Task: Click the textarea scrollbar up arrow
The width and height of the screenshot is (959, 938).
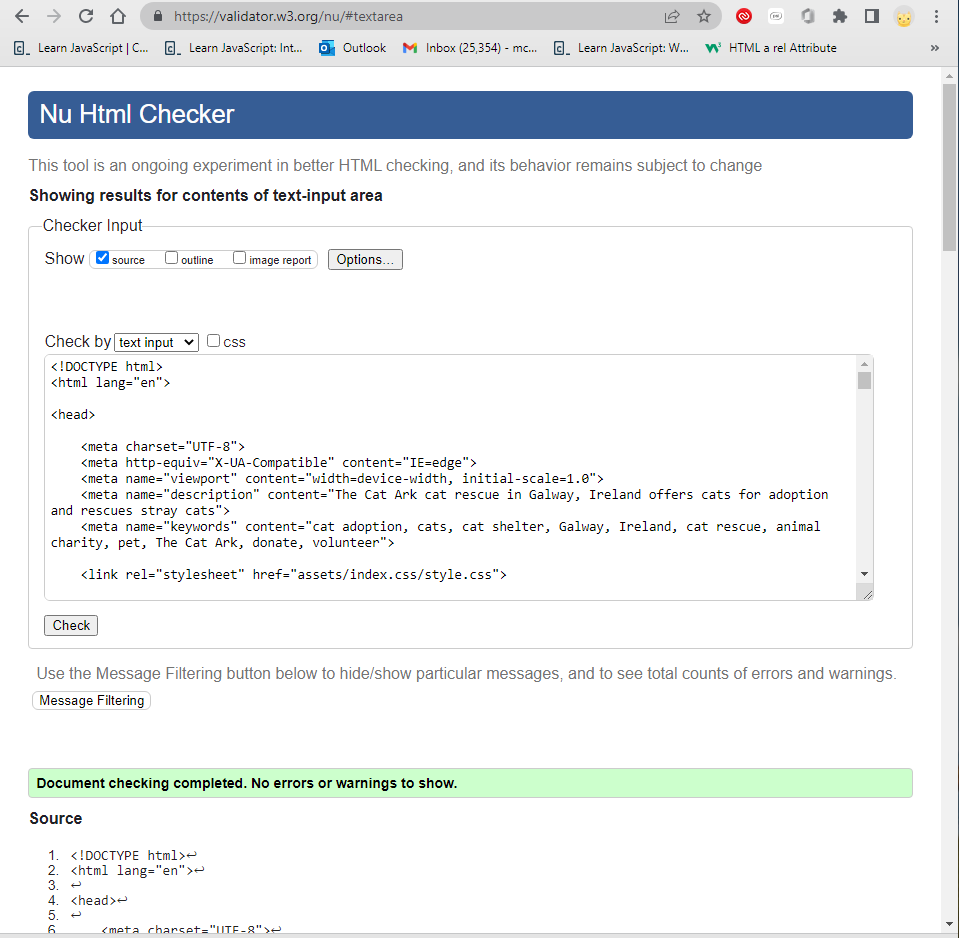Action: (864, 364)
